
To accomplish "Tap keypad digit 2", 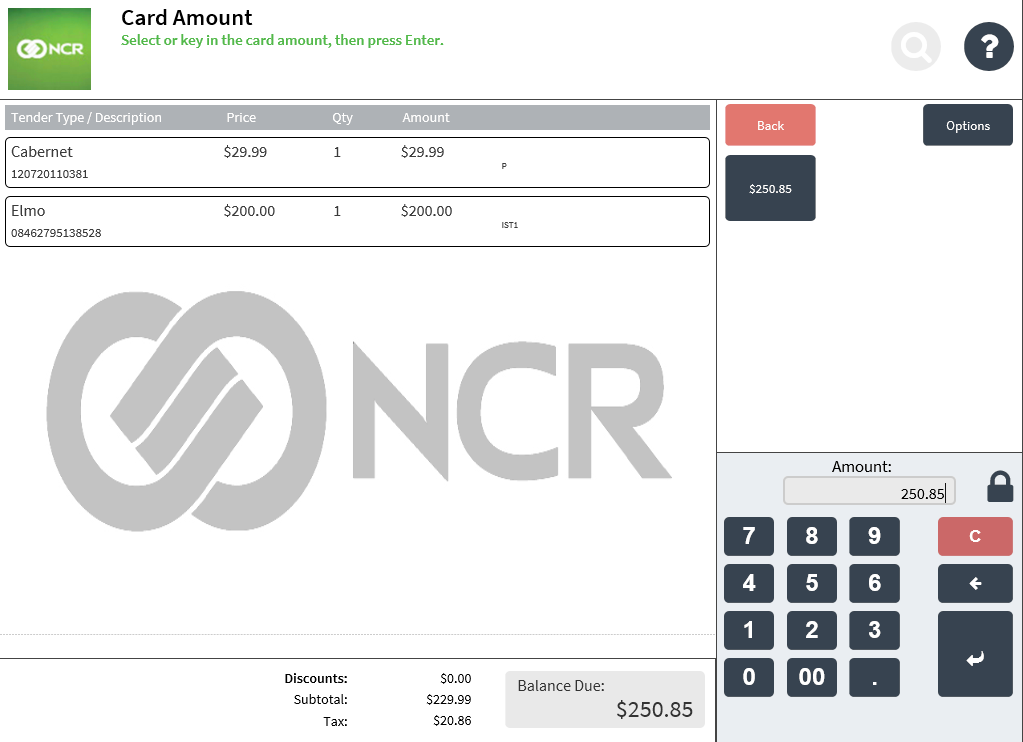I will coord(812,630).
